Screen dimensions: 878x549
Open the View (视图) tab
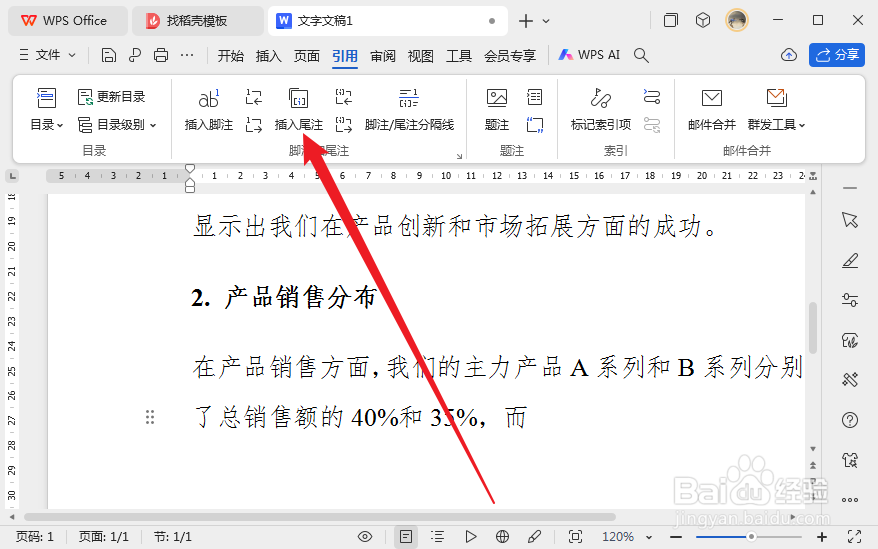[x=421, y=55]
